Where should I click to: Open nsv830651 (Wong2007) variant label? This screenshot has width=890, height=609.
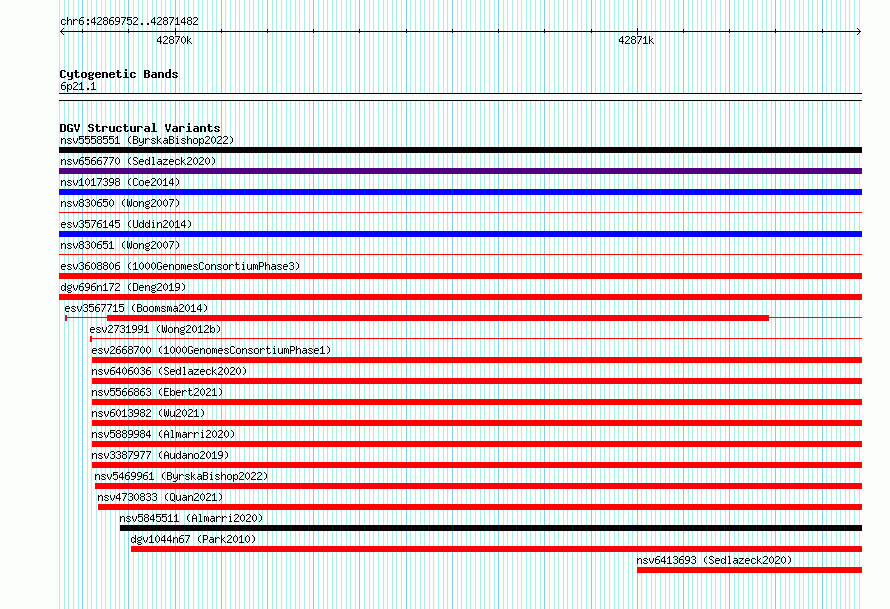(120, 245)
